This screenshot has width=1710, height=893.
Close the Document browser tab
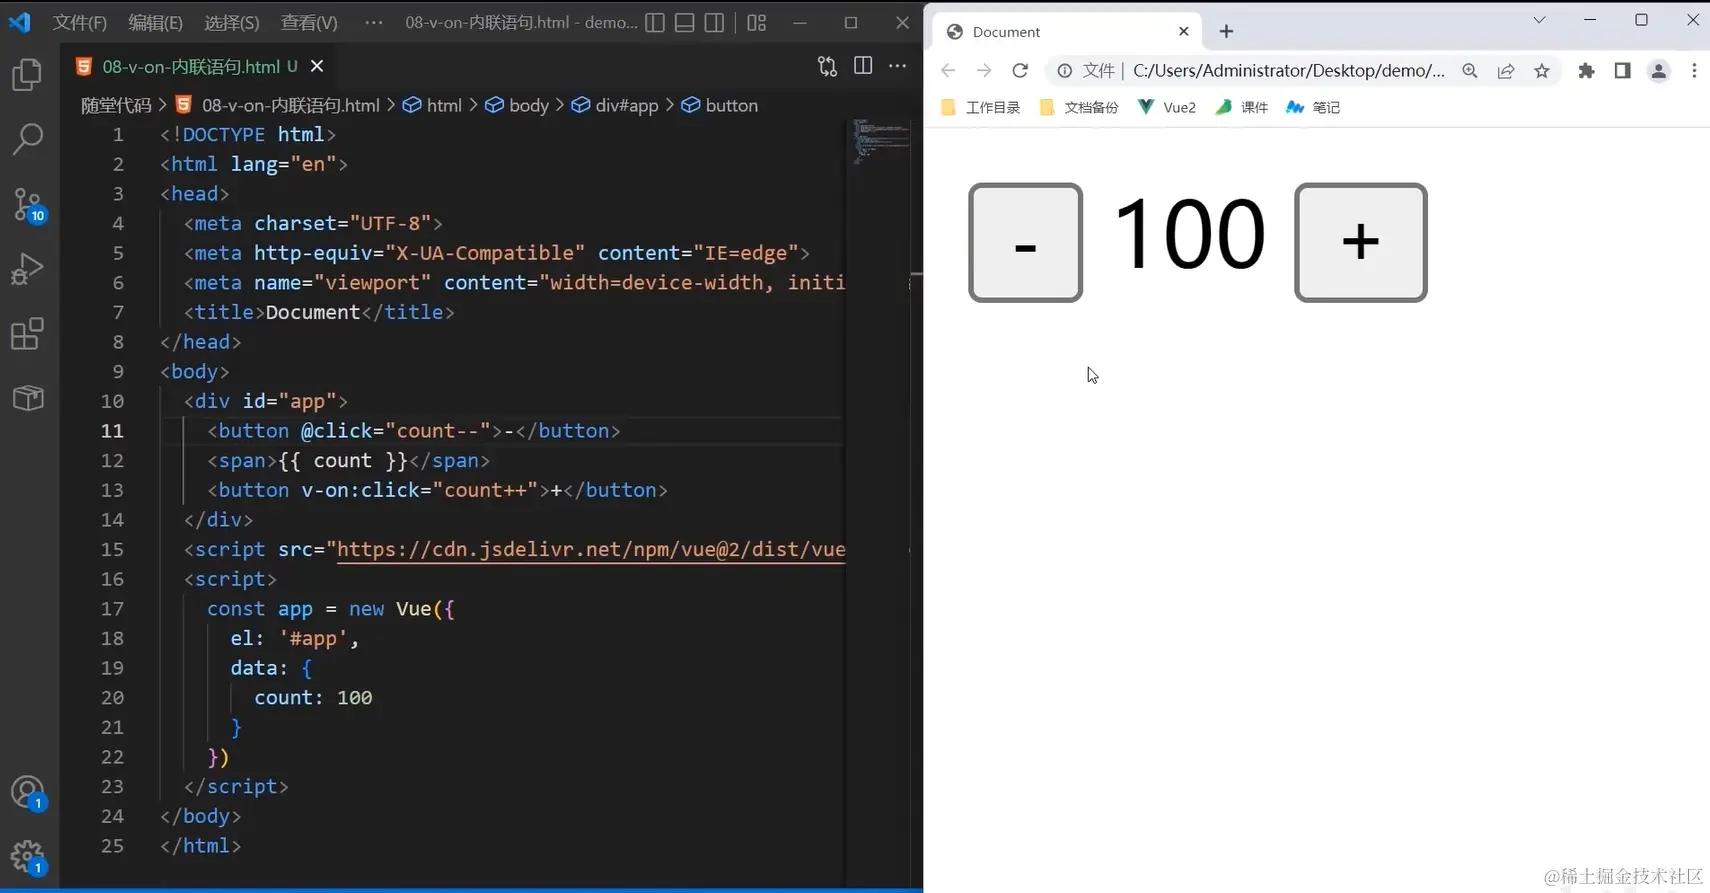click(x=1184, y=32)
